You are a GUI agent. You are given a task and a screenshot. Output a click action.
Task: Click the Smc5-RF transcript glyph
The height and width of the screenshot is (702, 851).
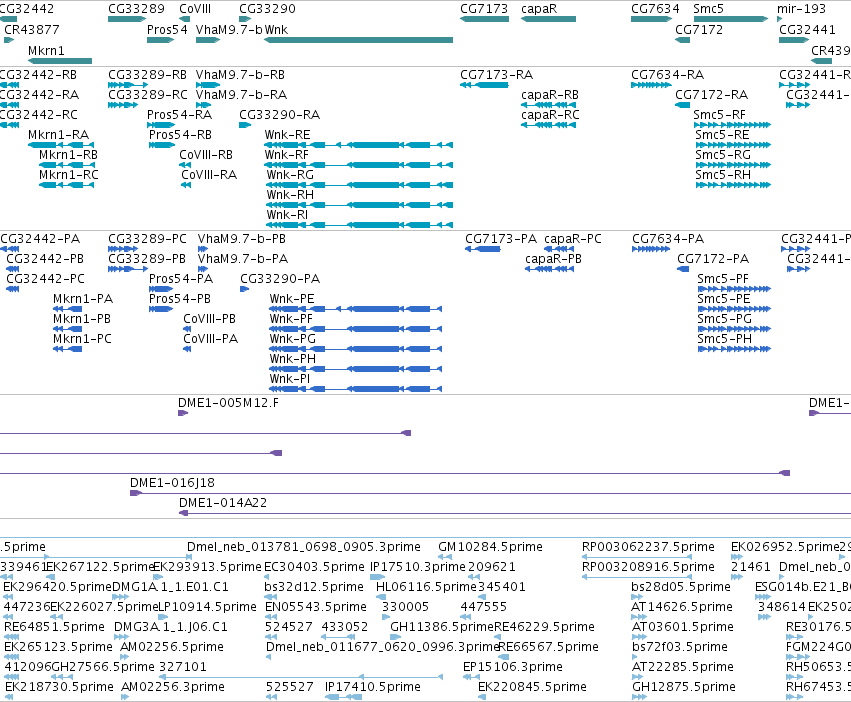732,125
